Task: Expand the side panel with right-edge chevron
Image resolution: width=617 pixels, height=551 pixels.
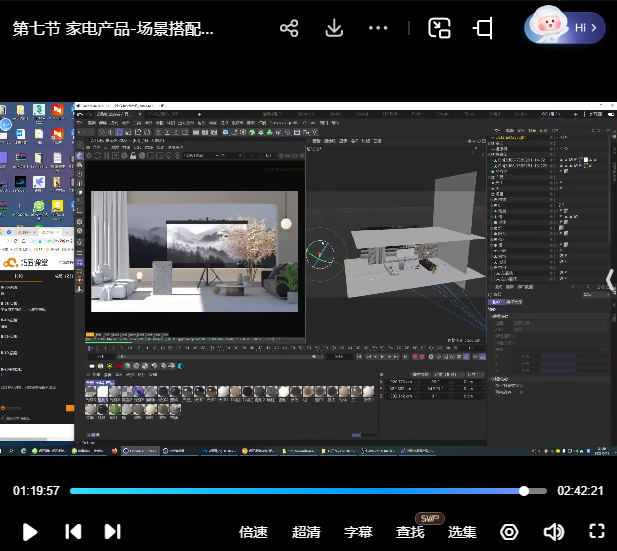Action: 609,279
